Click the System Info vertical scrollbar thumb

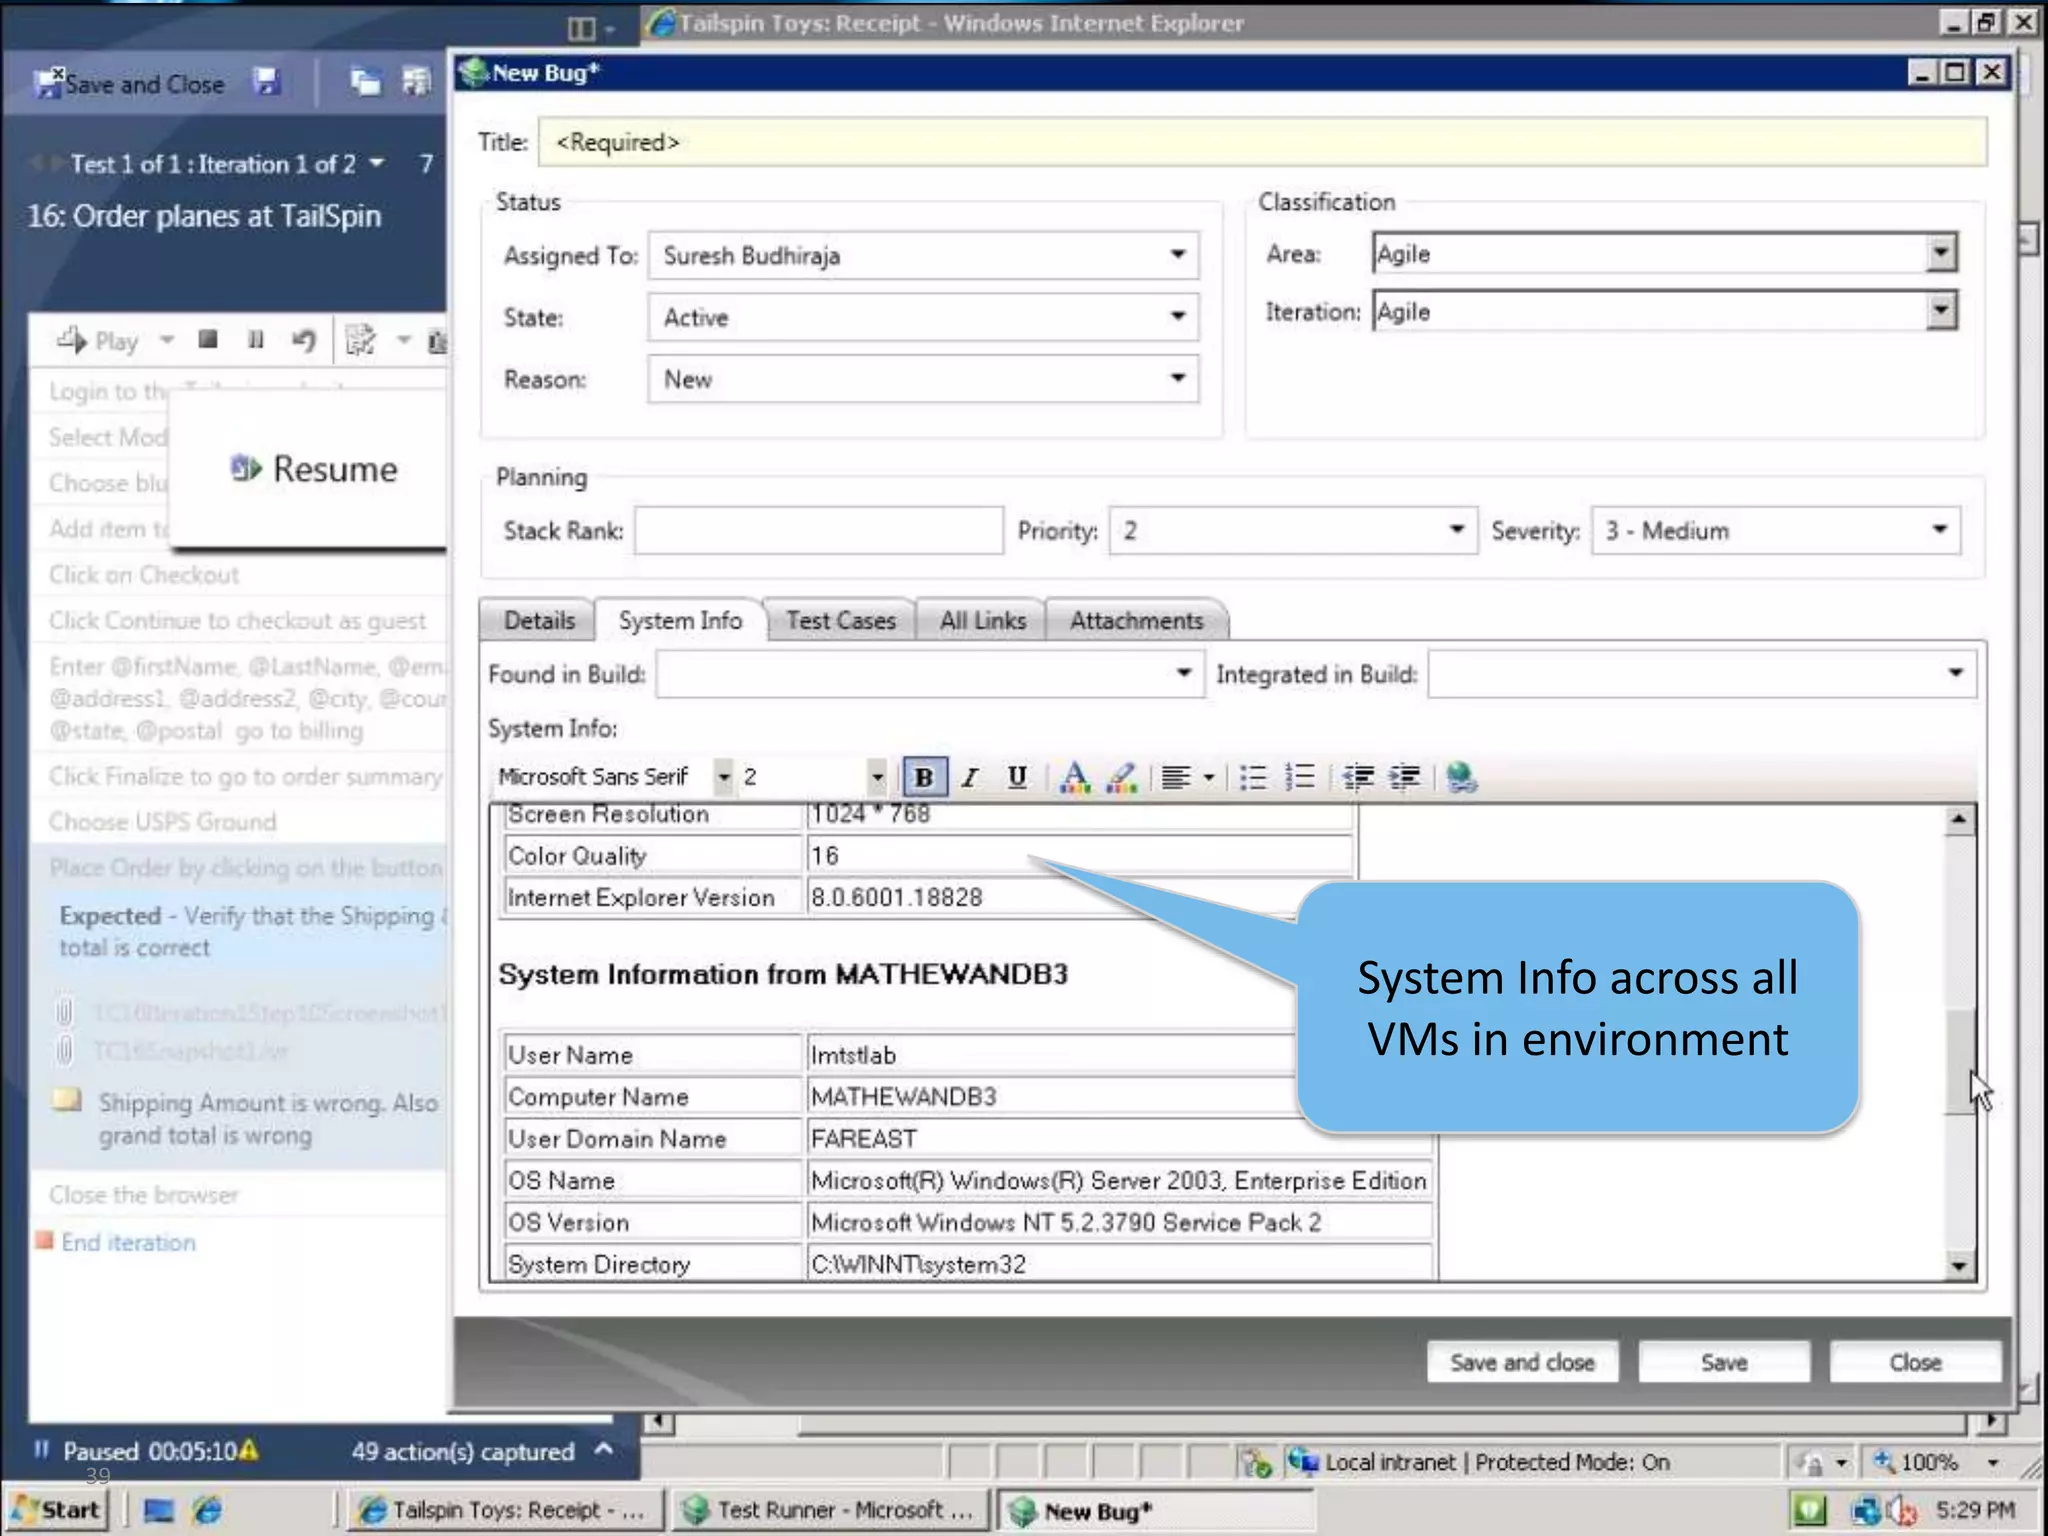coord(1960,1060)
